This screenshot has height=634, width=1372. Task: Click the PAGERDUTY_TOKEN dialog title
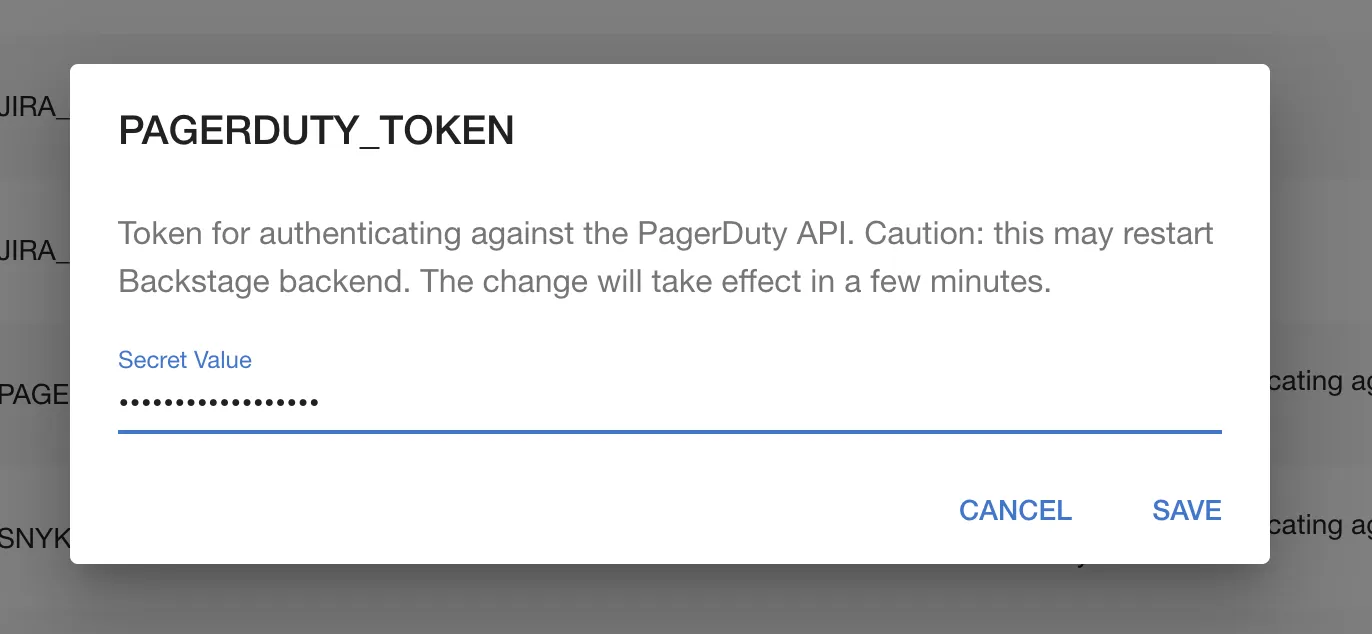point(316,130)
